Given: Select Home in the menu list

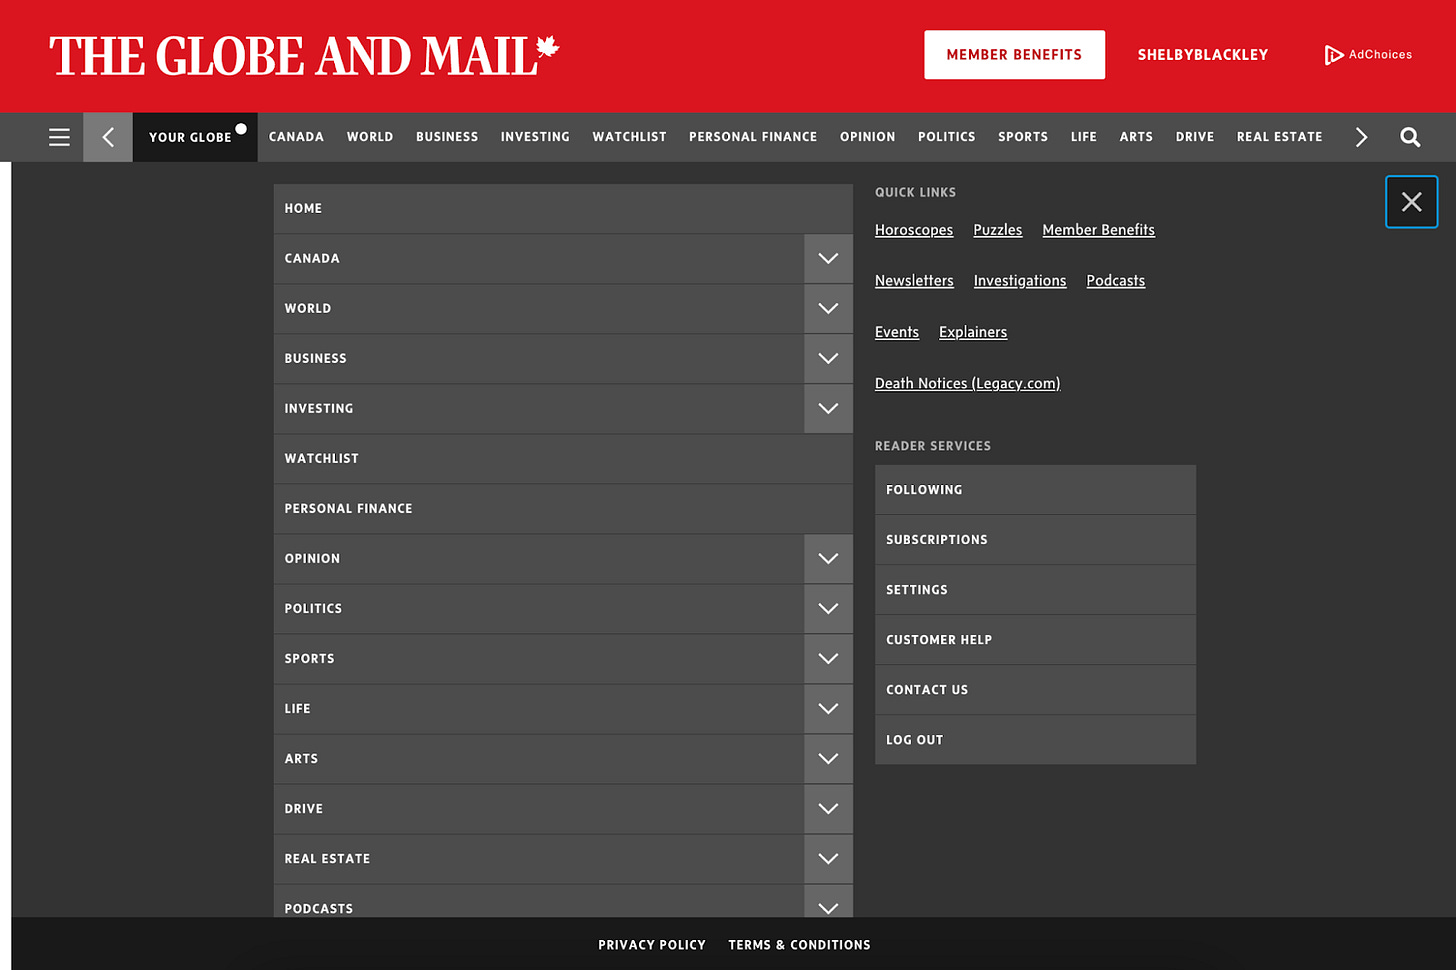Looking at the screenshot, I should pos(563,208).
